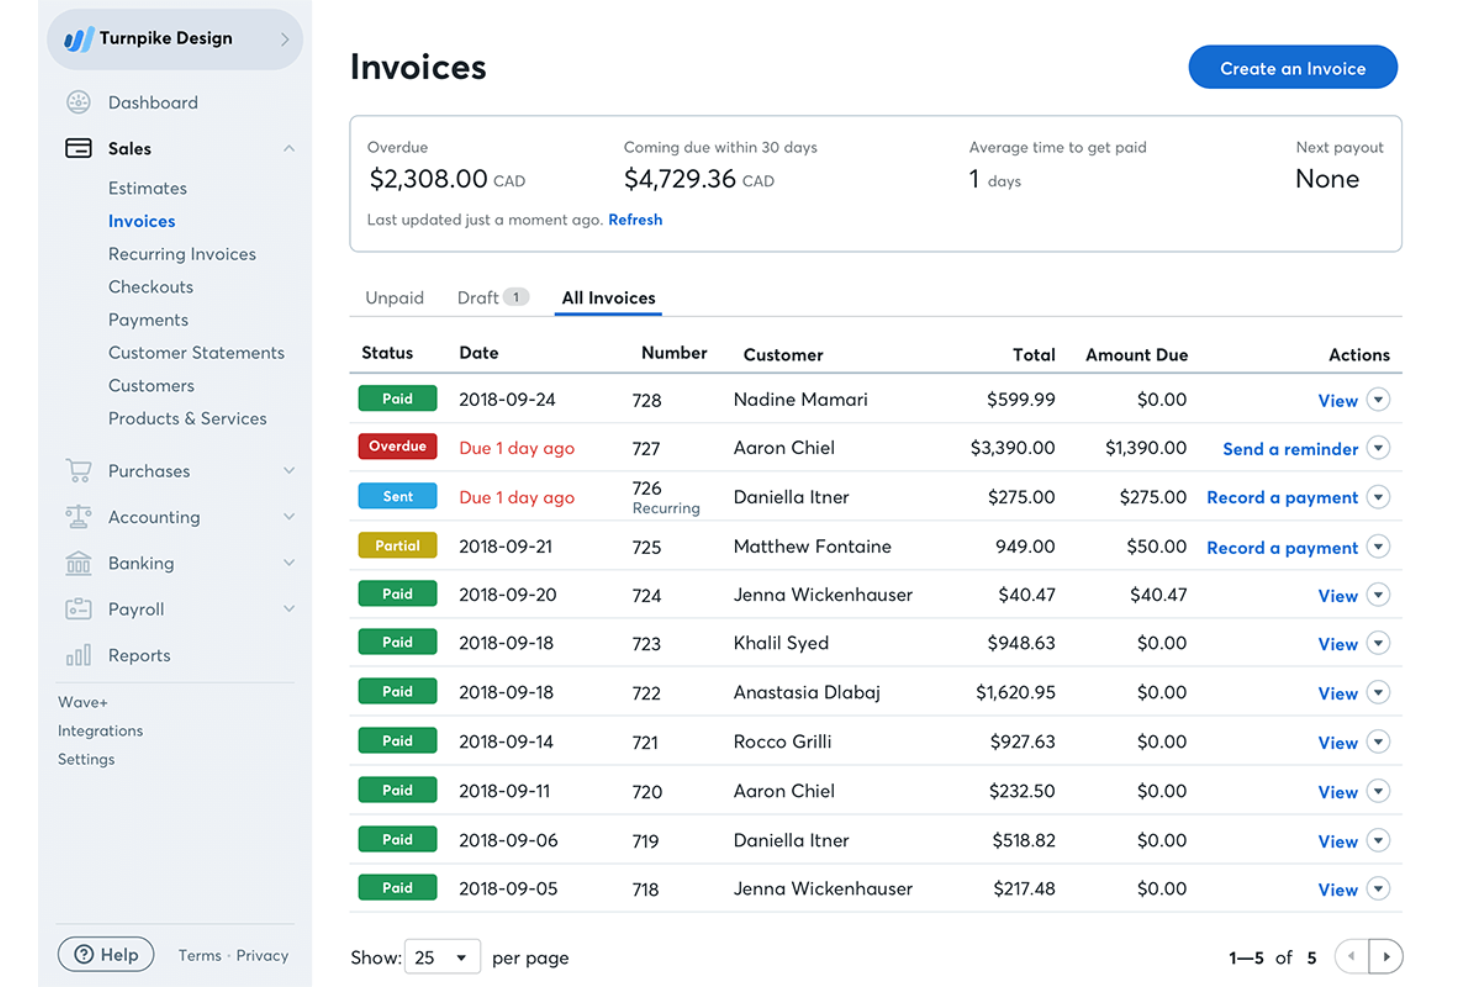Click the Create an Invoice button
The width and height of the screenshot is (1480, 987).
click(x=1292, y=67)
